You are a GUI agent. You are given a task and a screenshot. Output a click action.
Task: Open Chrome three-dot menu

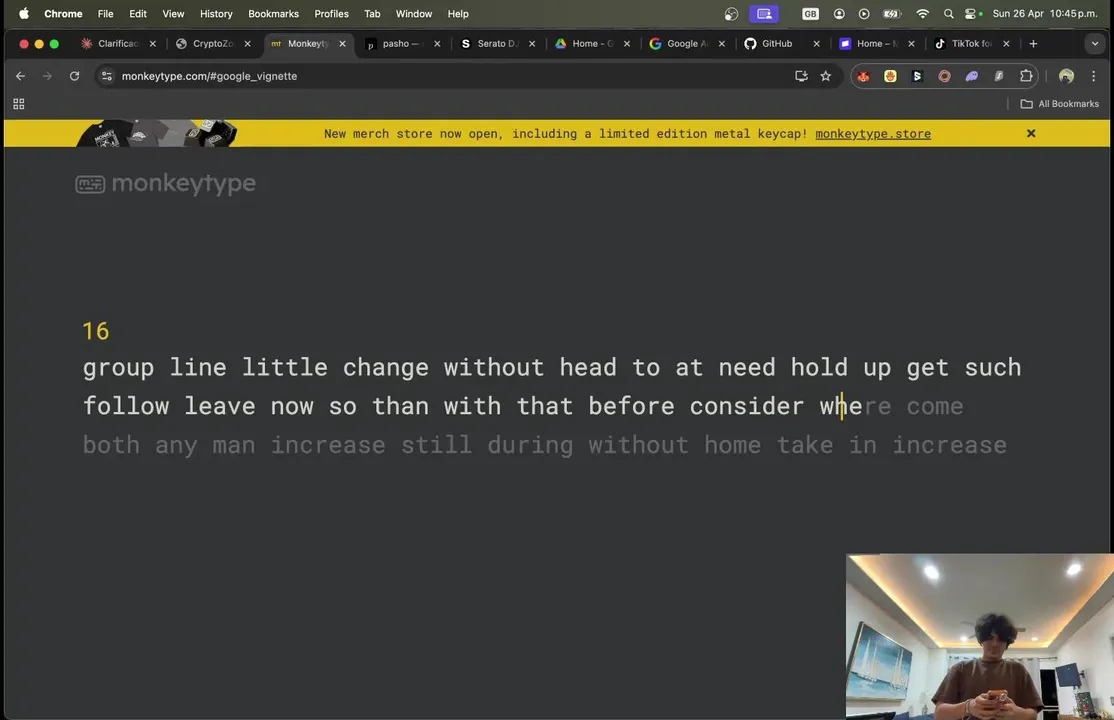click(x=1093, y=76)
